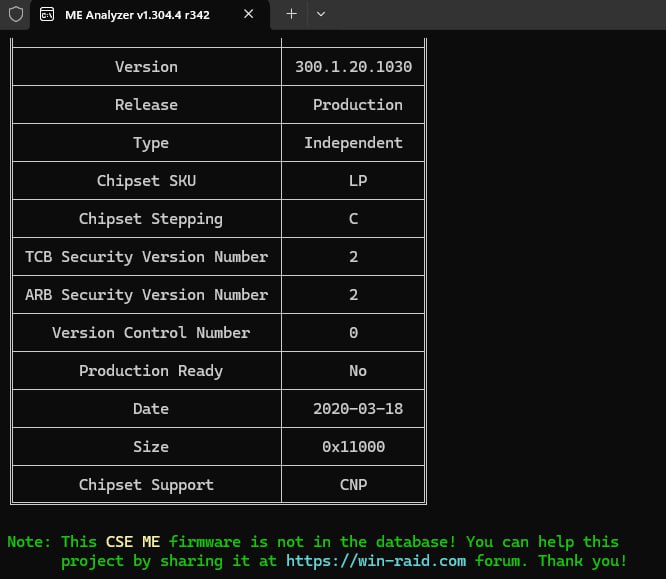Click the Chipset SKU label

(x=146, y=181)
